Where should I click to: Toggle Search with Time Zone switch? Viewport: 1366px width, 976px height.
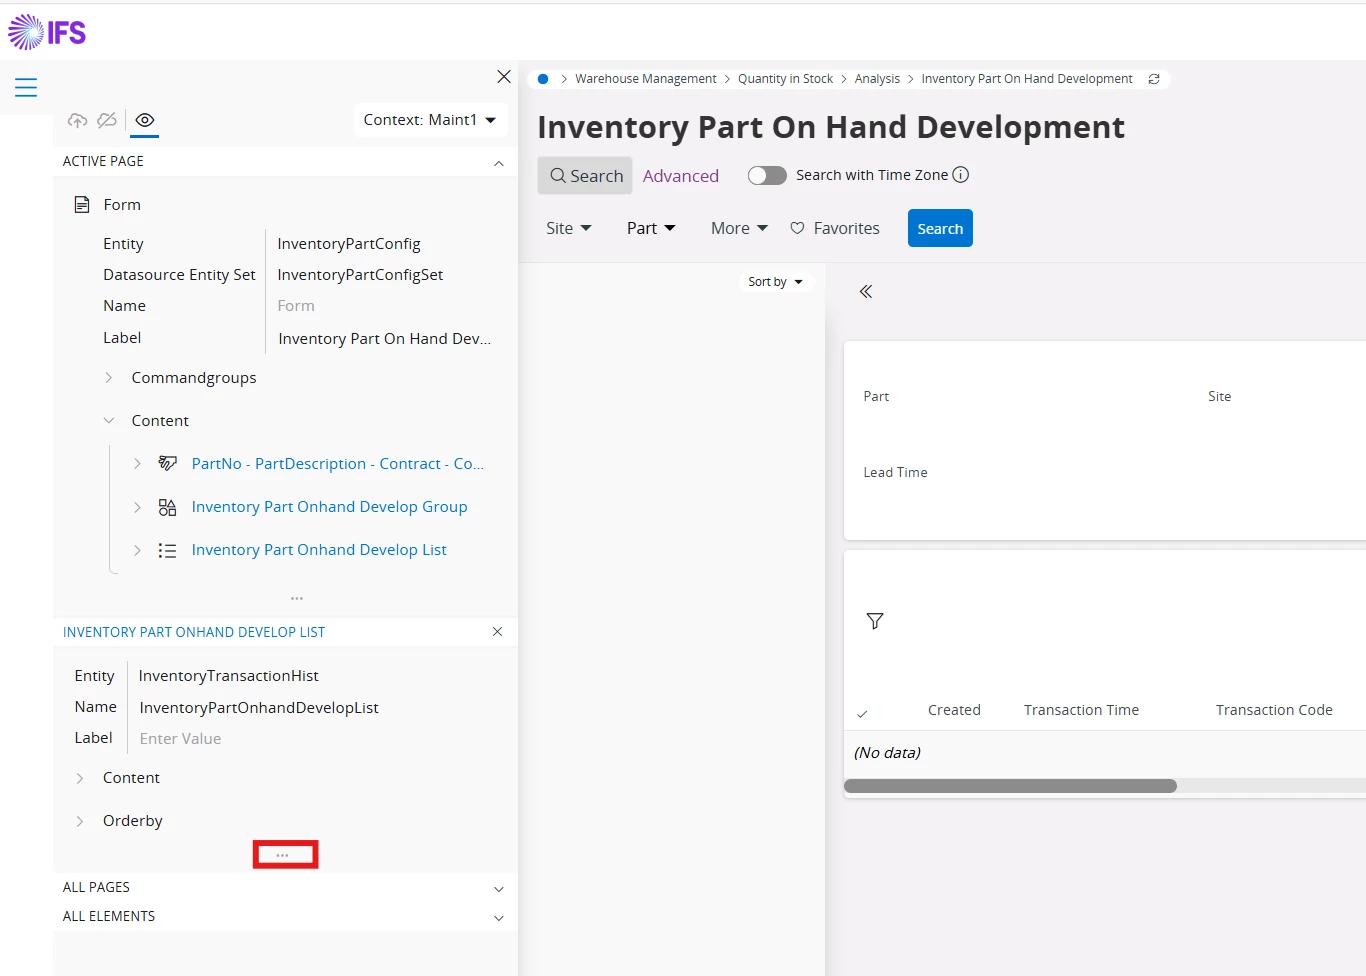(x=767, y=176)
